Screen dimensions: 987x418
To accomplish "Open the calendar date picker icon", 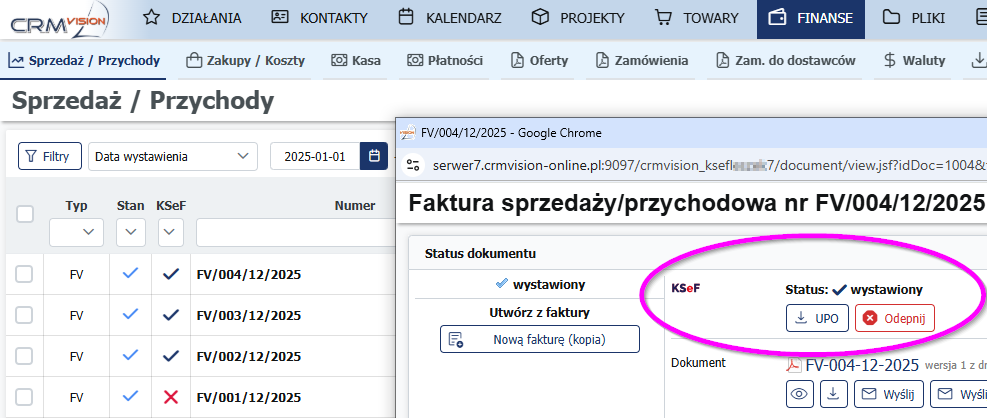I will [374, 157].
